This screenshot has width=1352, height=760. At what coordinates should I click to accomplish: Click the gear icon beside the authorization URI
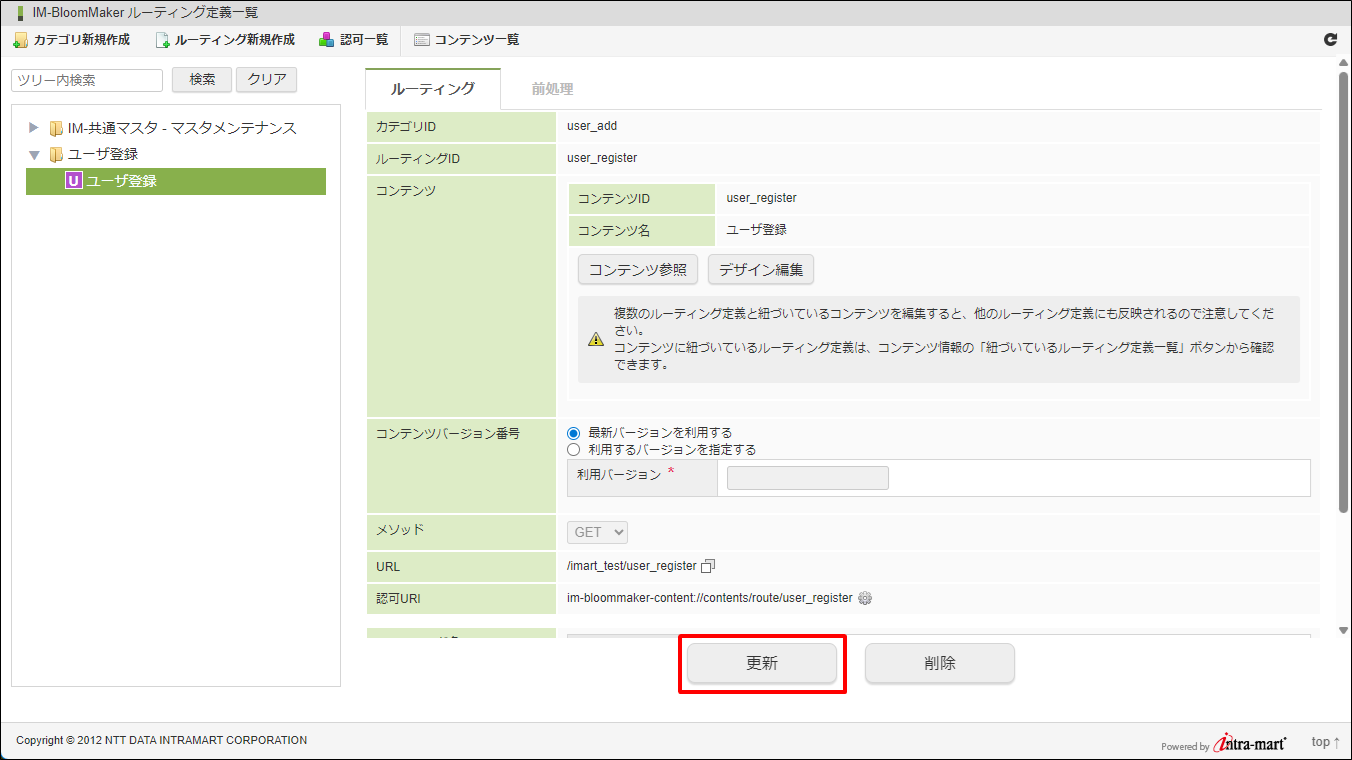click(x=865, y=598)
